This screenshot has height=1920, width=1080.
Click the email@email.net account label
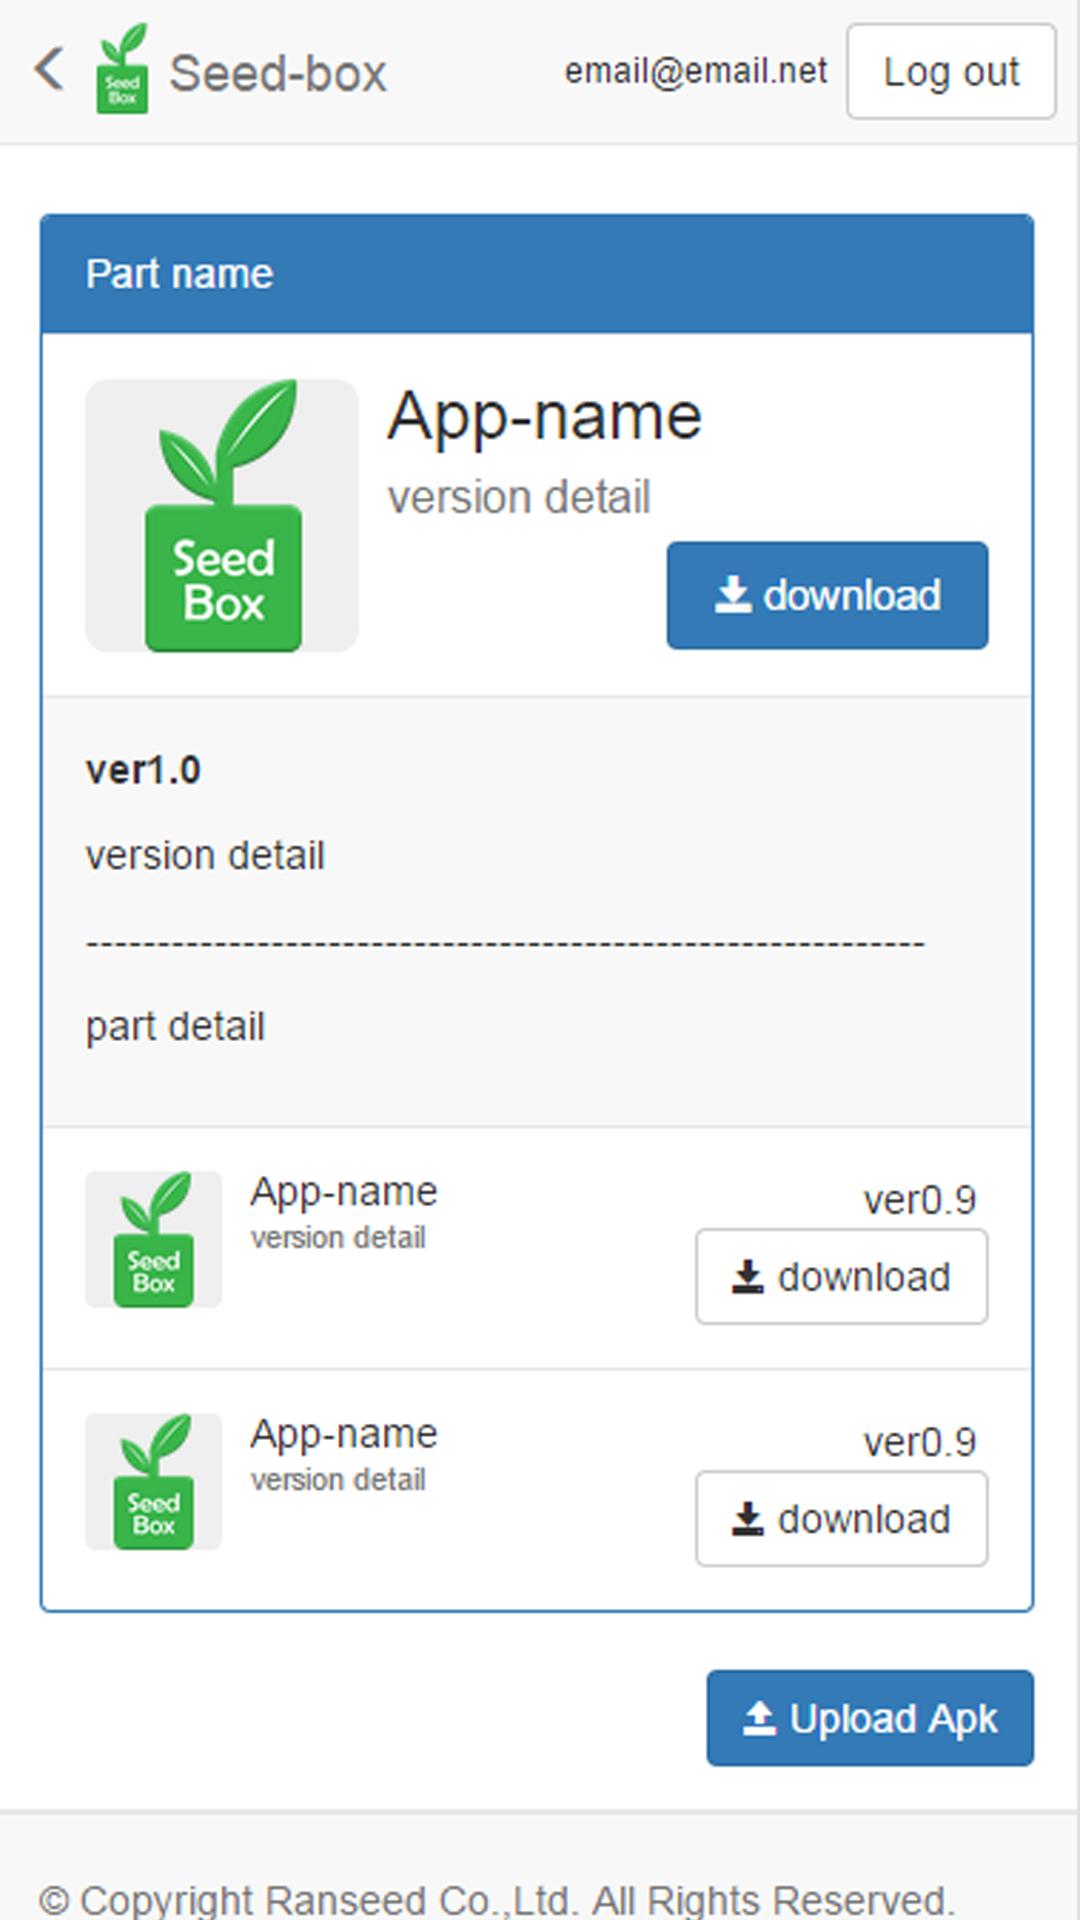click(695, 71)
